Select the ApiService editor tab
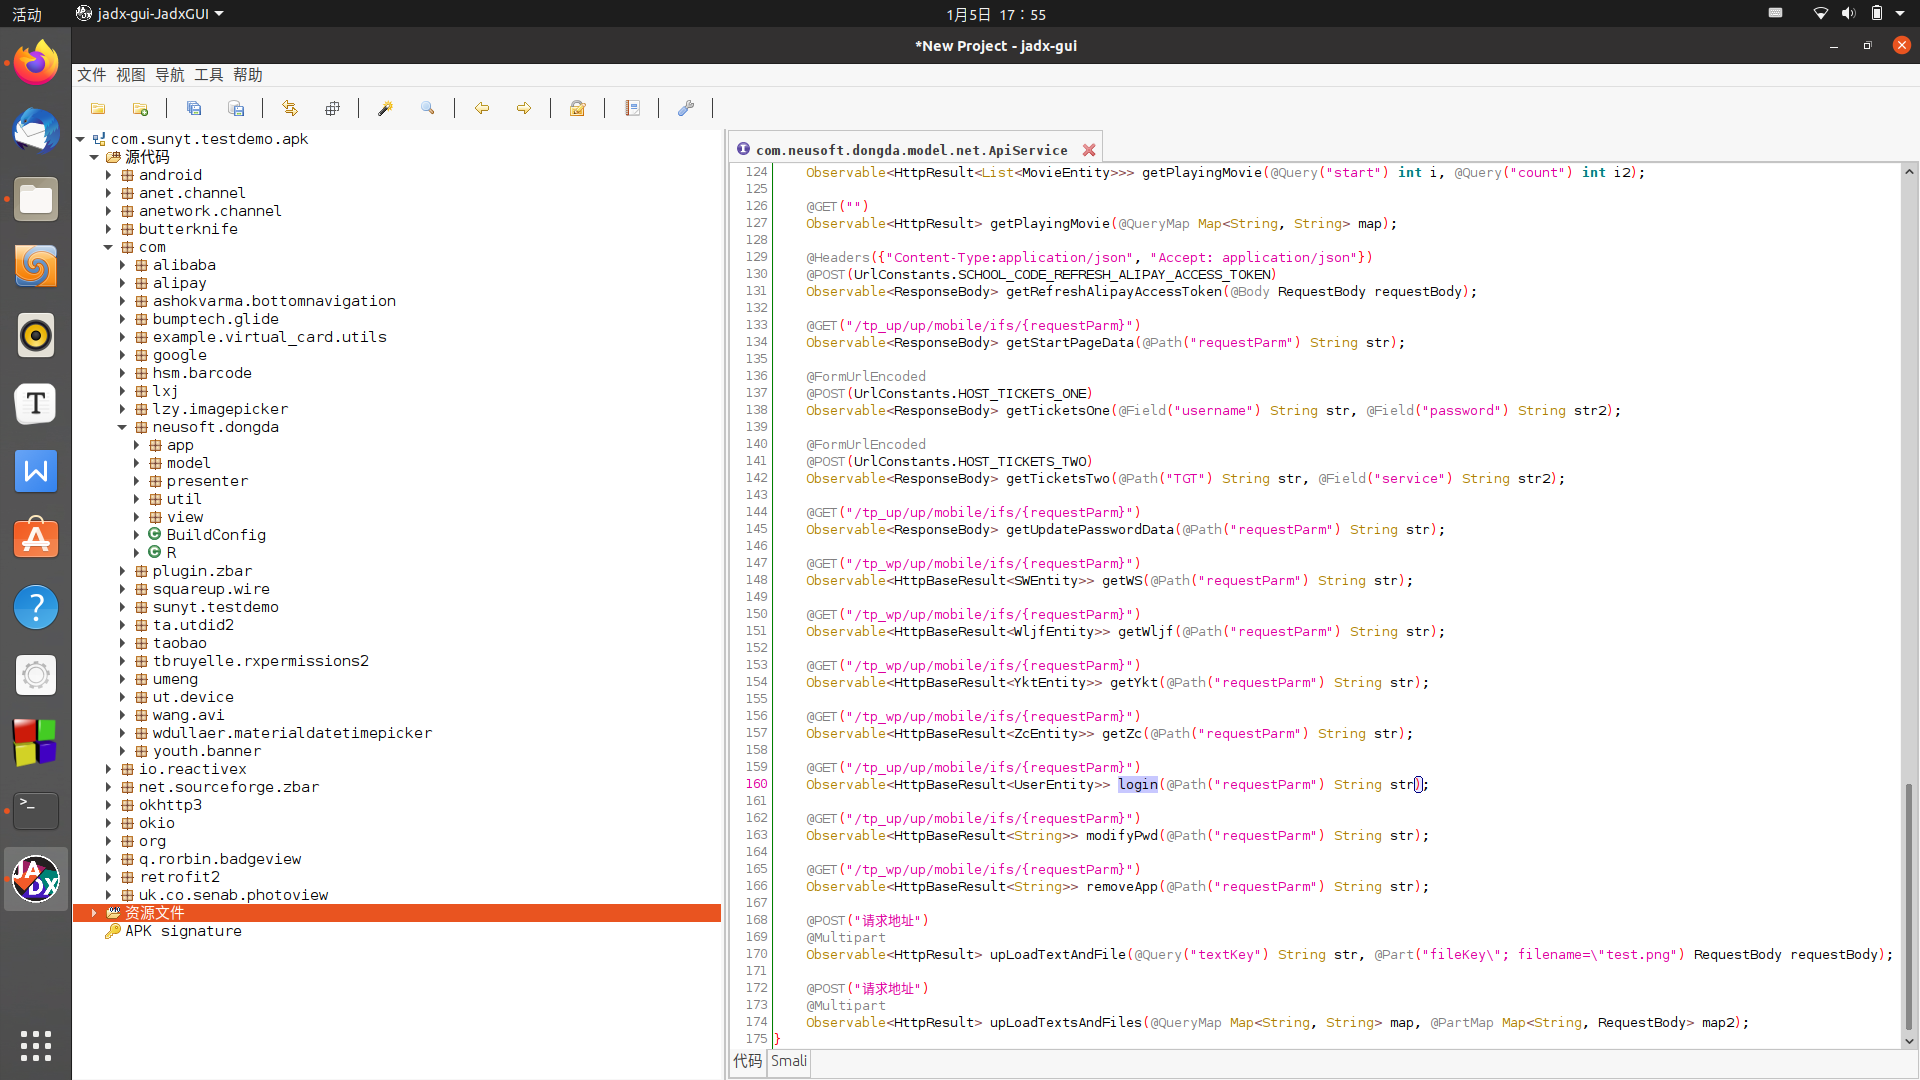The image size is (1920, 1080). pos(911,150)
